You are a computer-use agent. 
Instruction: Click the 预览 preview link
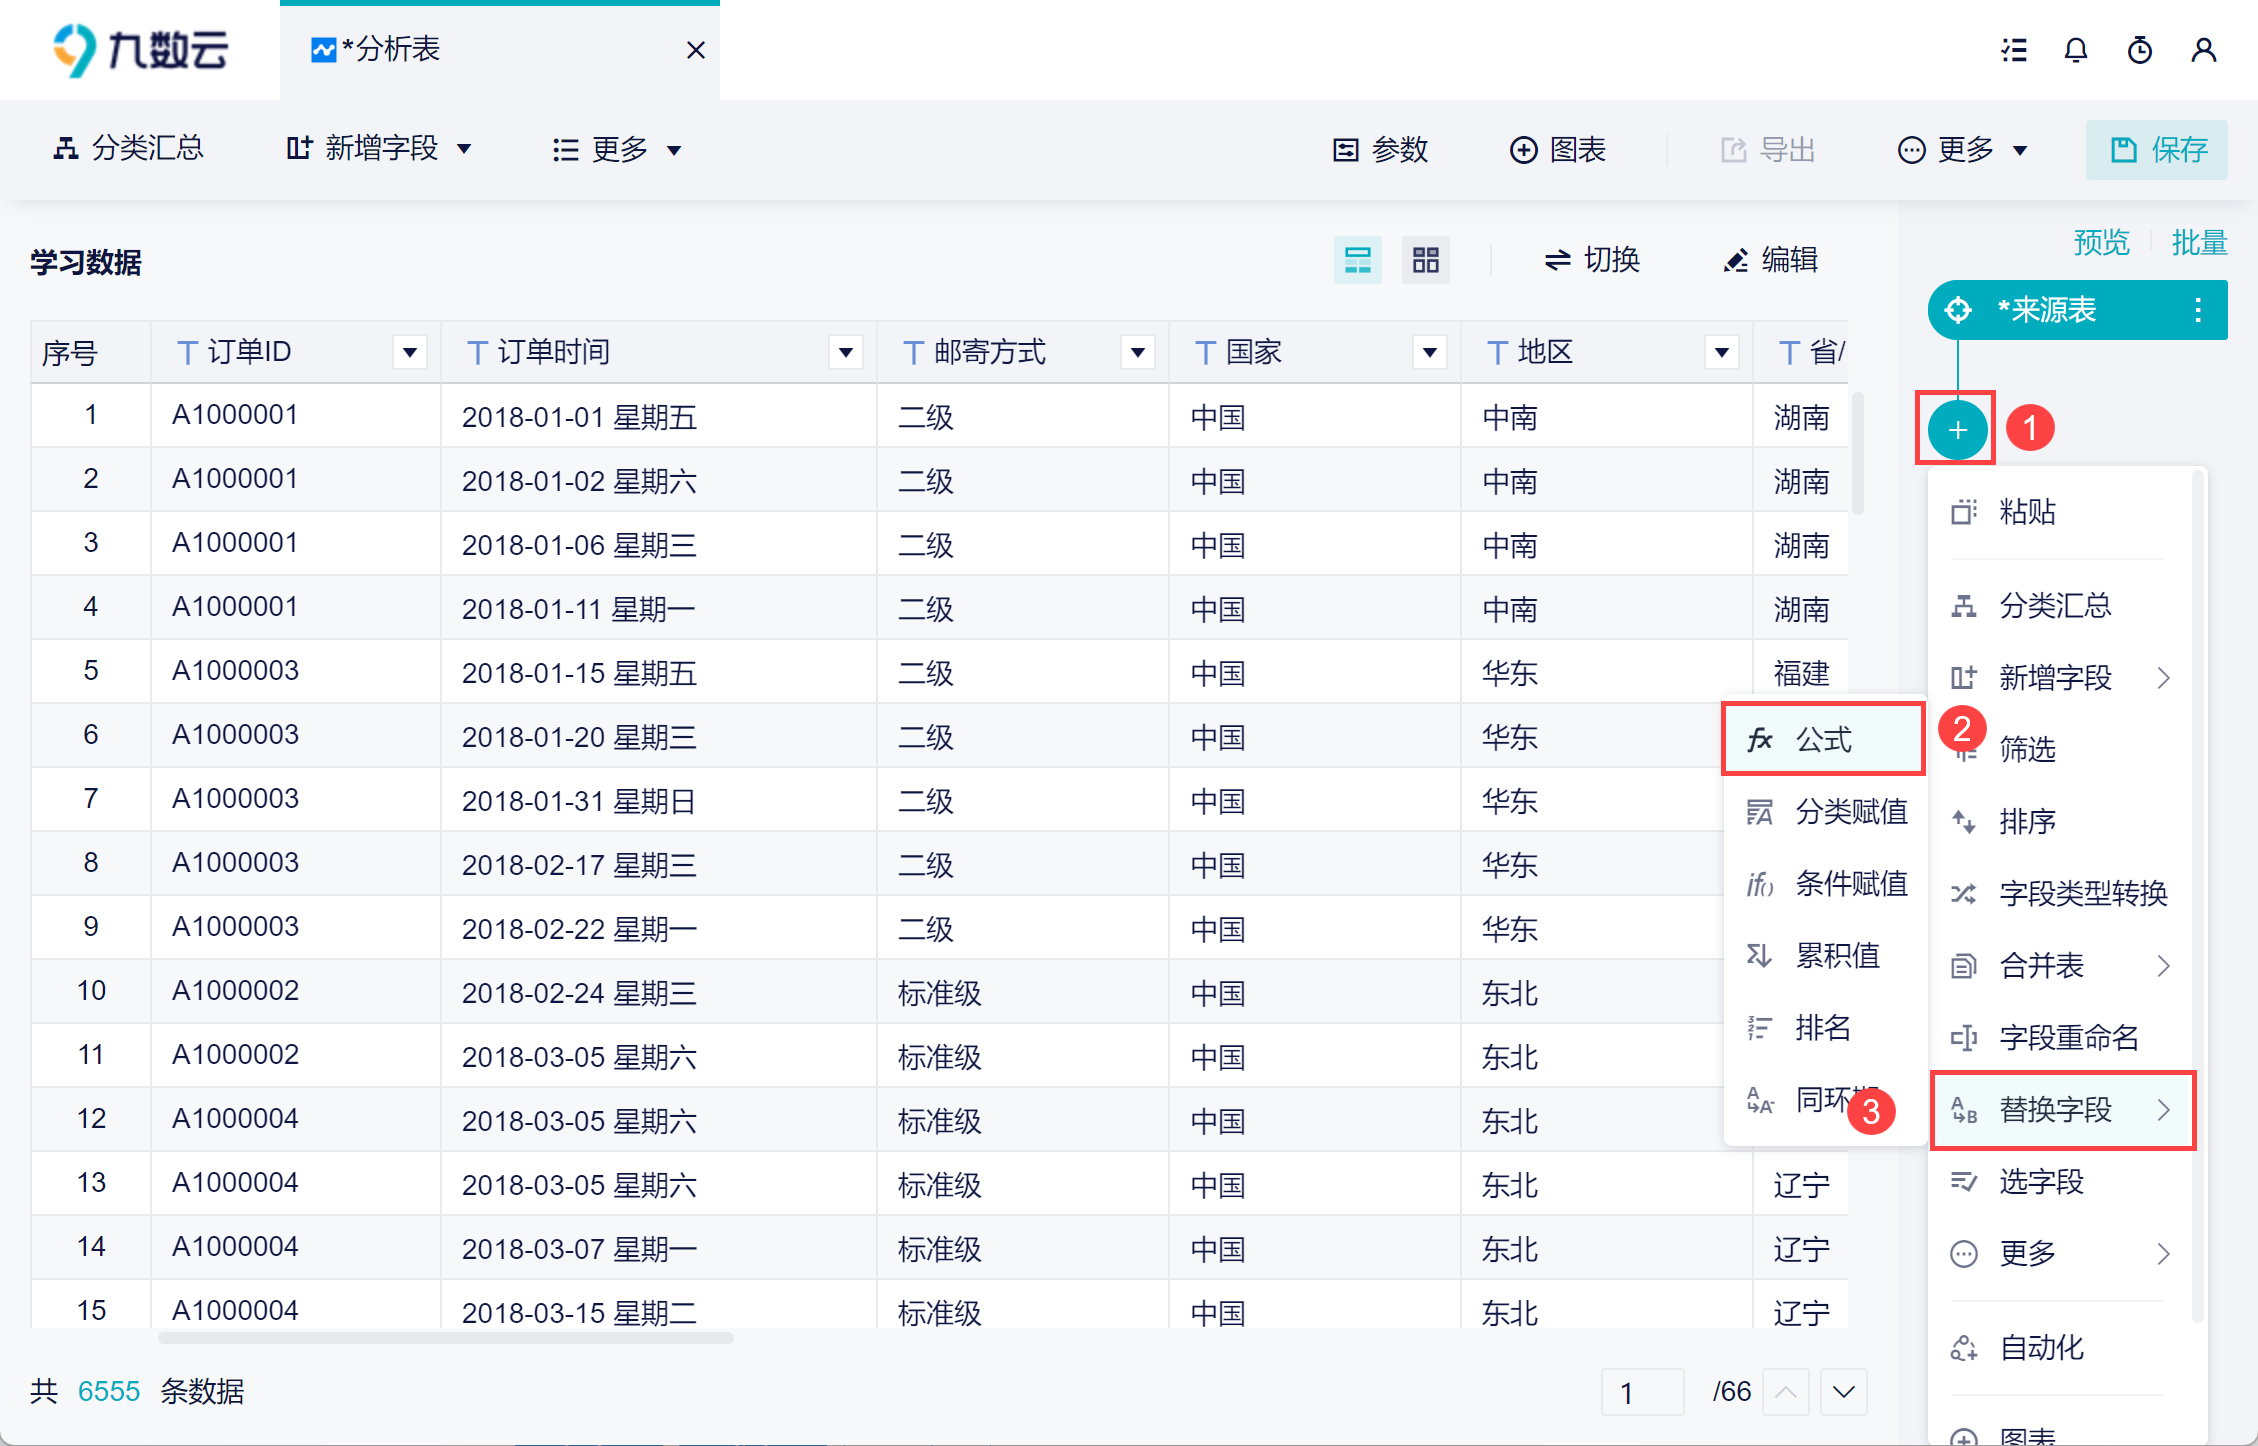pos(2101,242)
